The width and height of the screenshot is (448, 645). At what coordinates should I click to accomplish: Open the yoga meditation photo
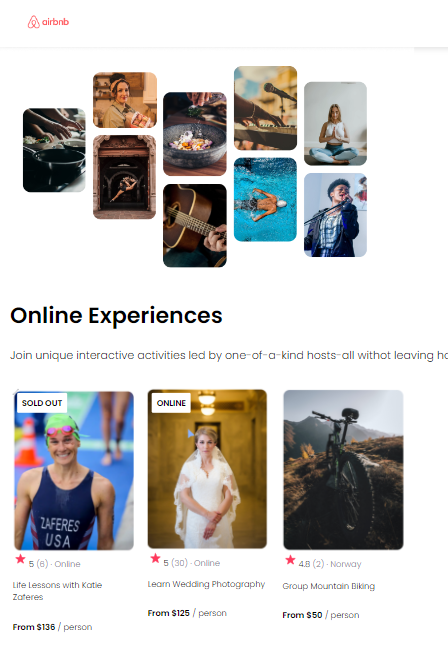pyautogui.click(x=335, y=124)
